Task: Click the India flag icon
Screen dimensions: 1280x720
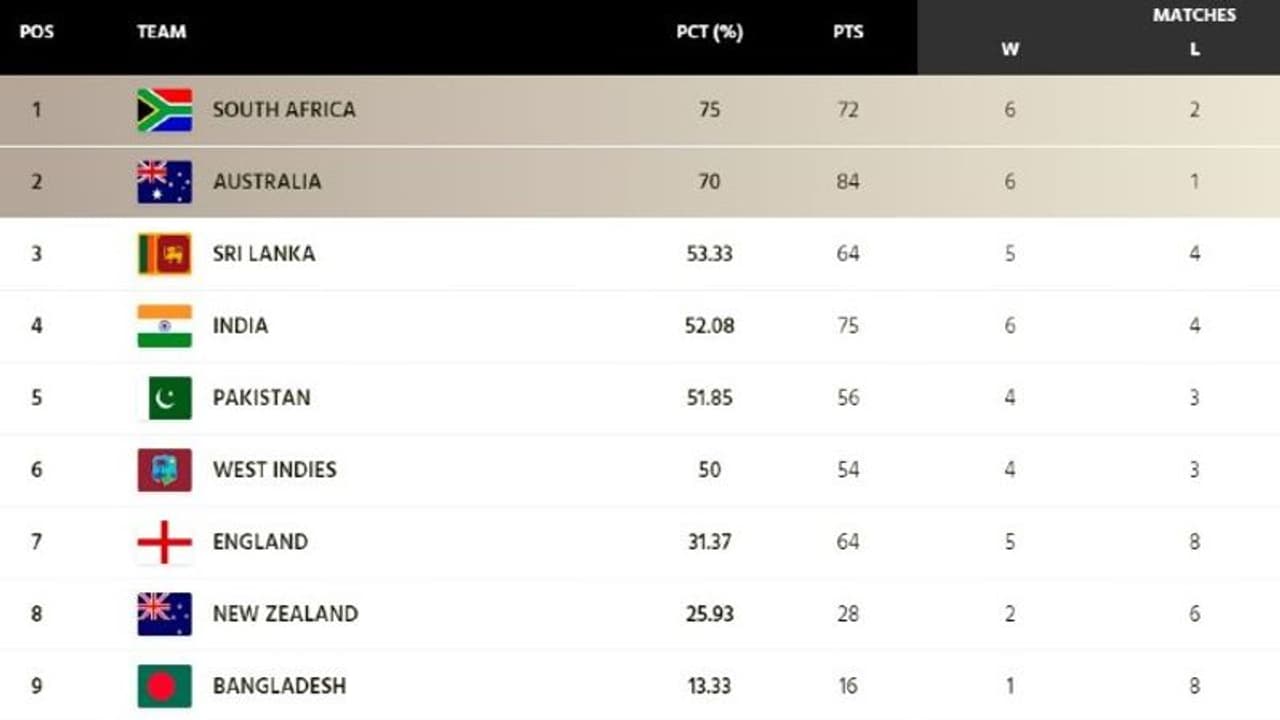Action: coord(164,326)
